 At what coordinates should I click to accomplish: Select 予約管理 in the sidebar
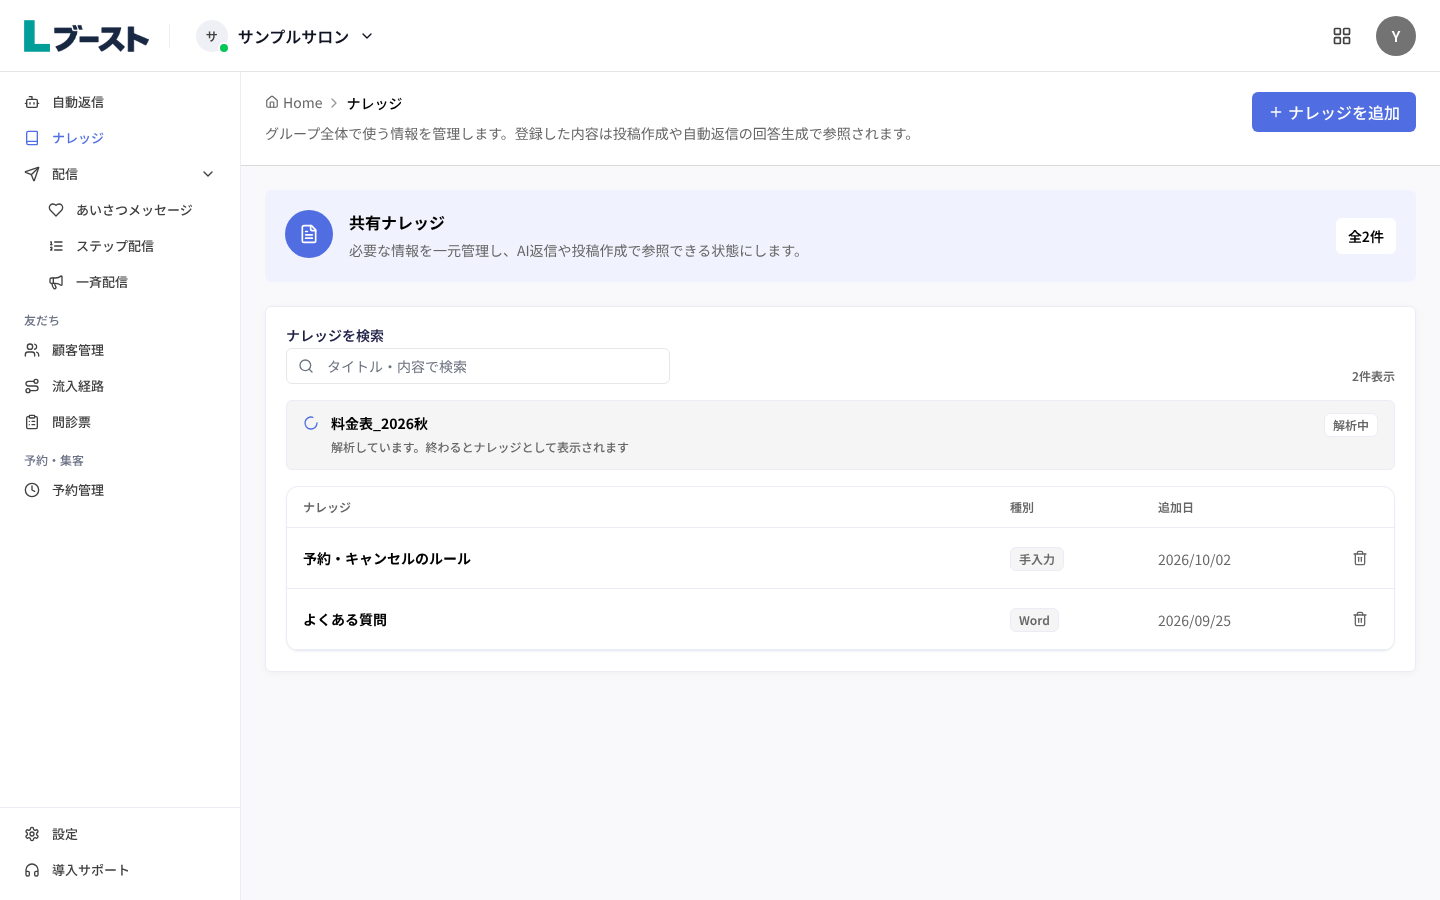[x=120, y=490]
